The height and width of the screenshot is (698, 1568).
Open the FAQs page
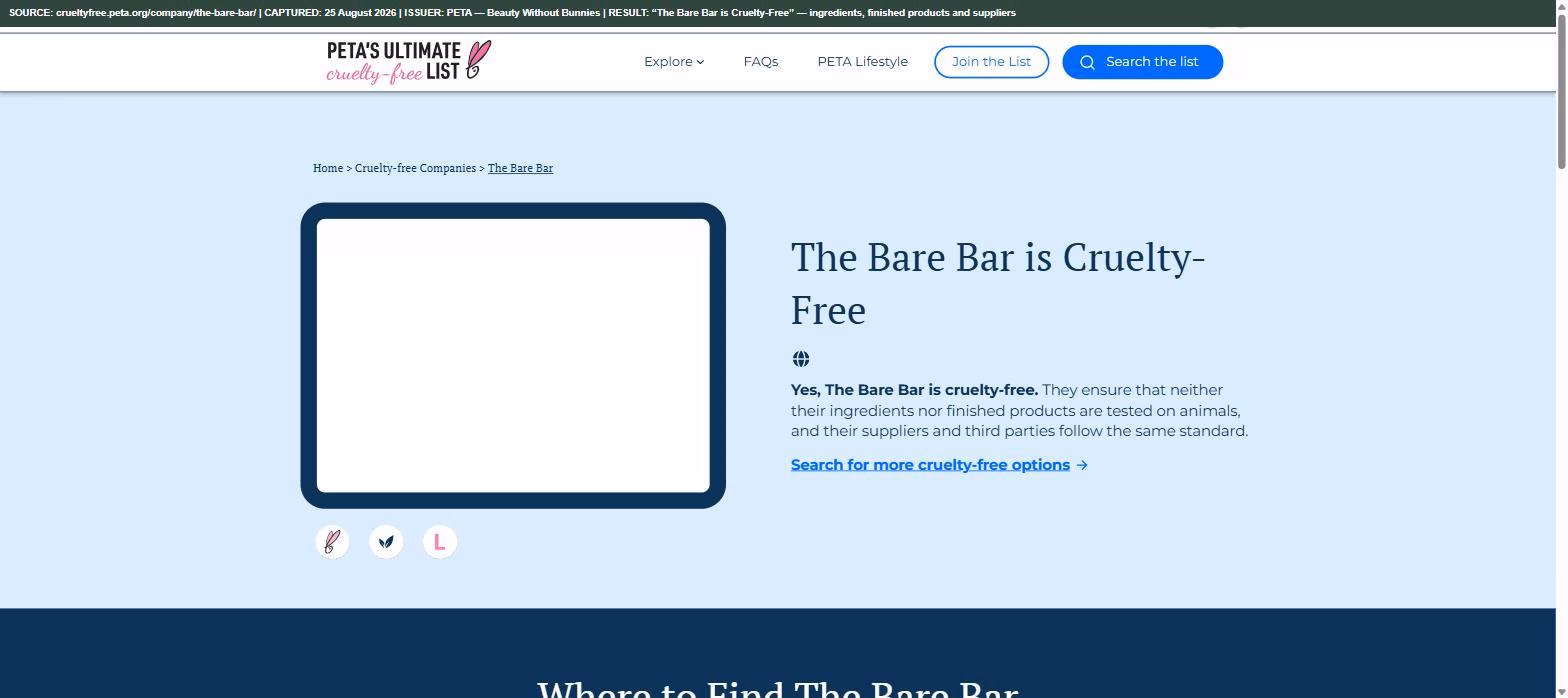tap(761, 62)
